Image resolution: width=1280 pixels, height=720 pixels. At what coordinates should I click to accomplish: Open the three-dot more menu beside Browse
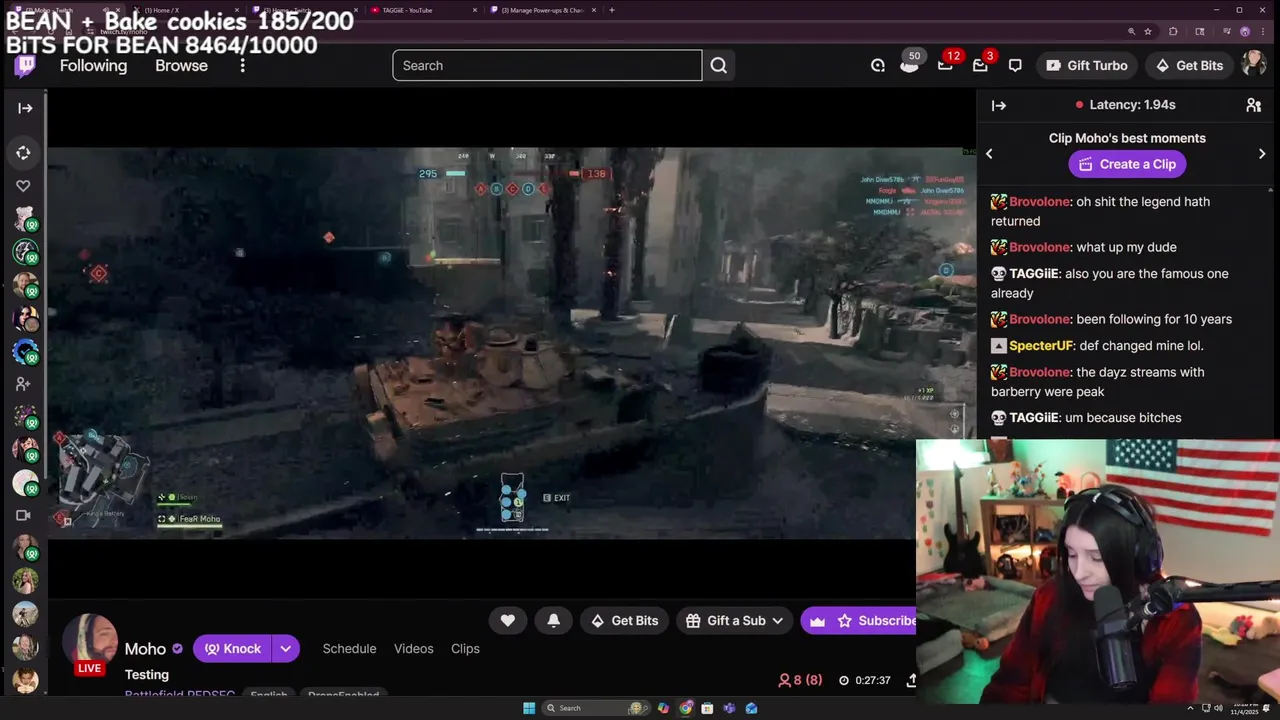pyautogui.click(x=242, y=66)
